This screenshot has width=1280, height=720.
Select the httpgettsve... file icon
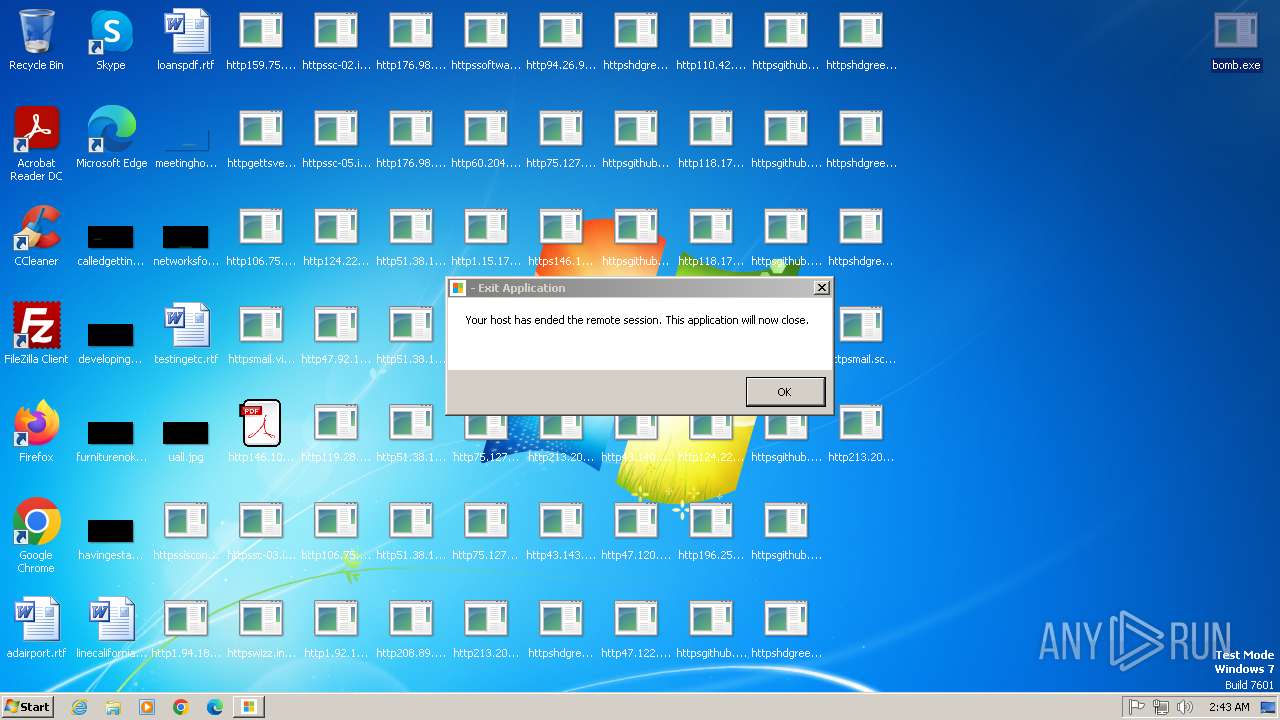tap(261, 138)
